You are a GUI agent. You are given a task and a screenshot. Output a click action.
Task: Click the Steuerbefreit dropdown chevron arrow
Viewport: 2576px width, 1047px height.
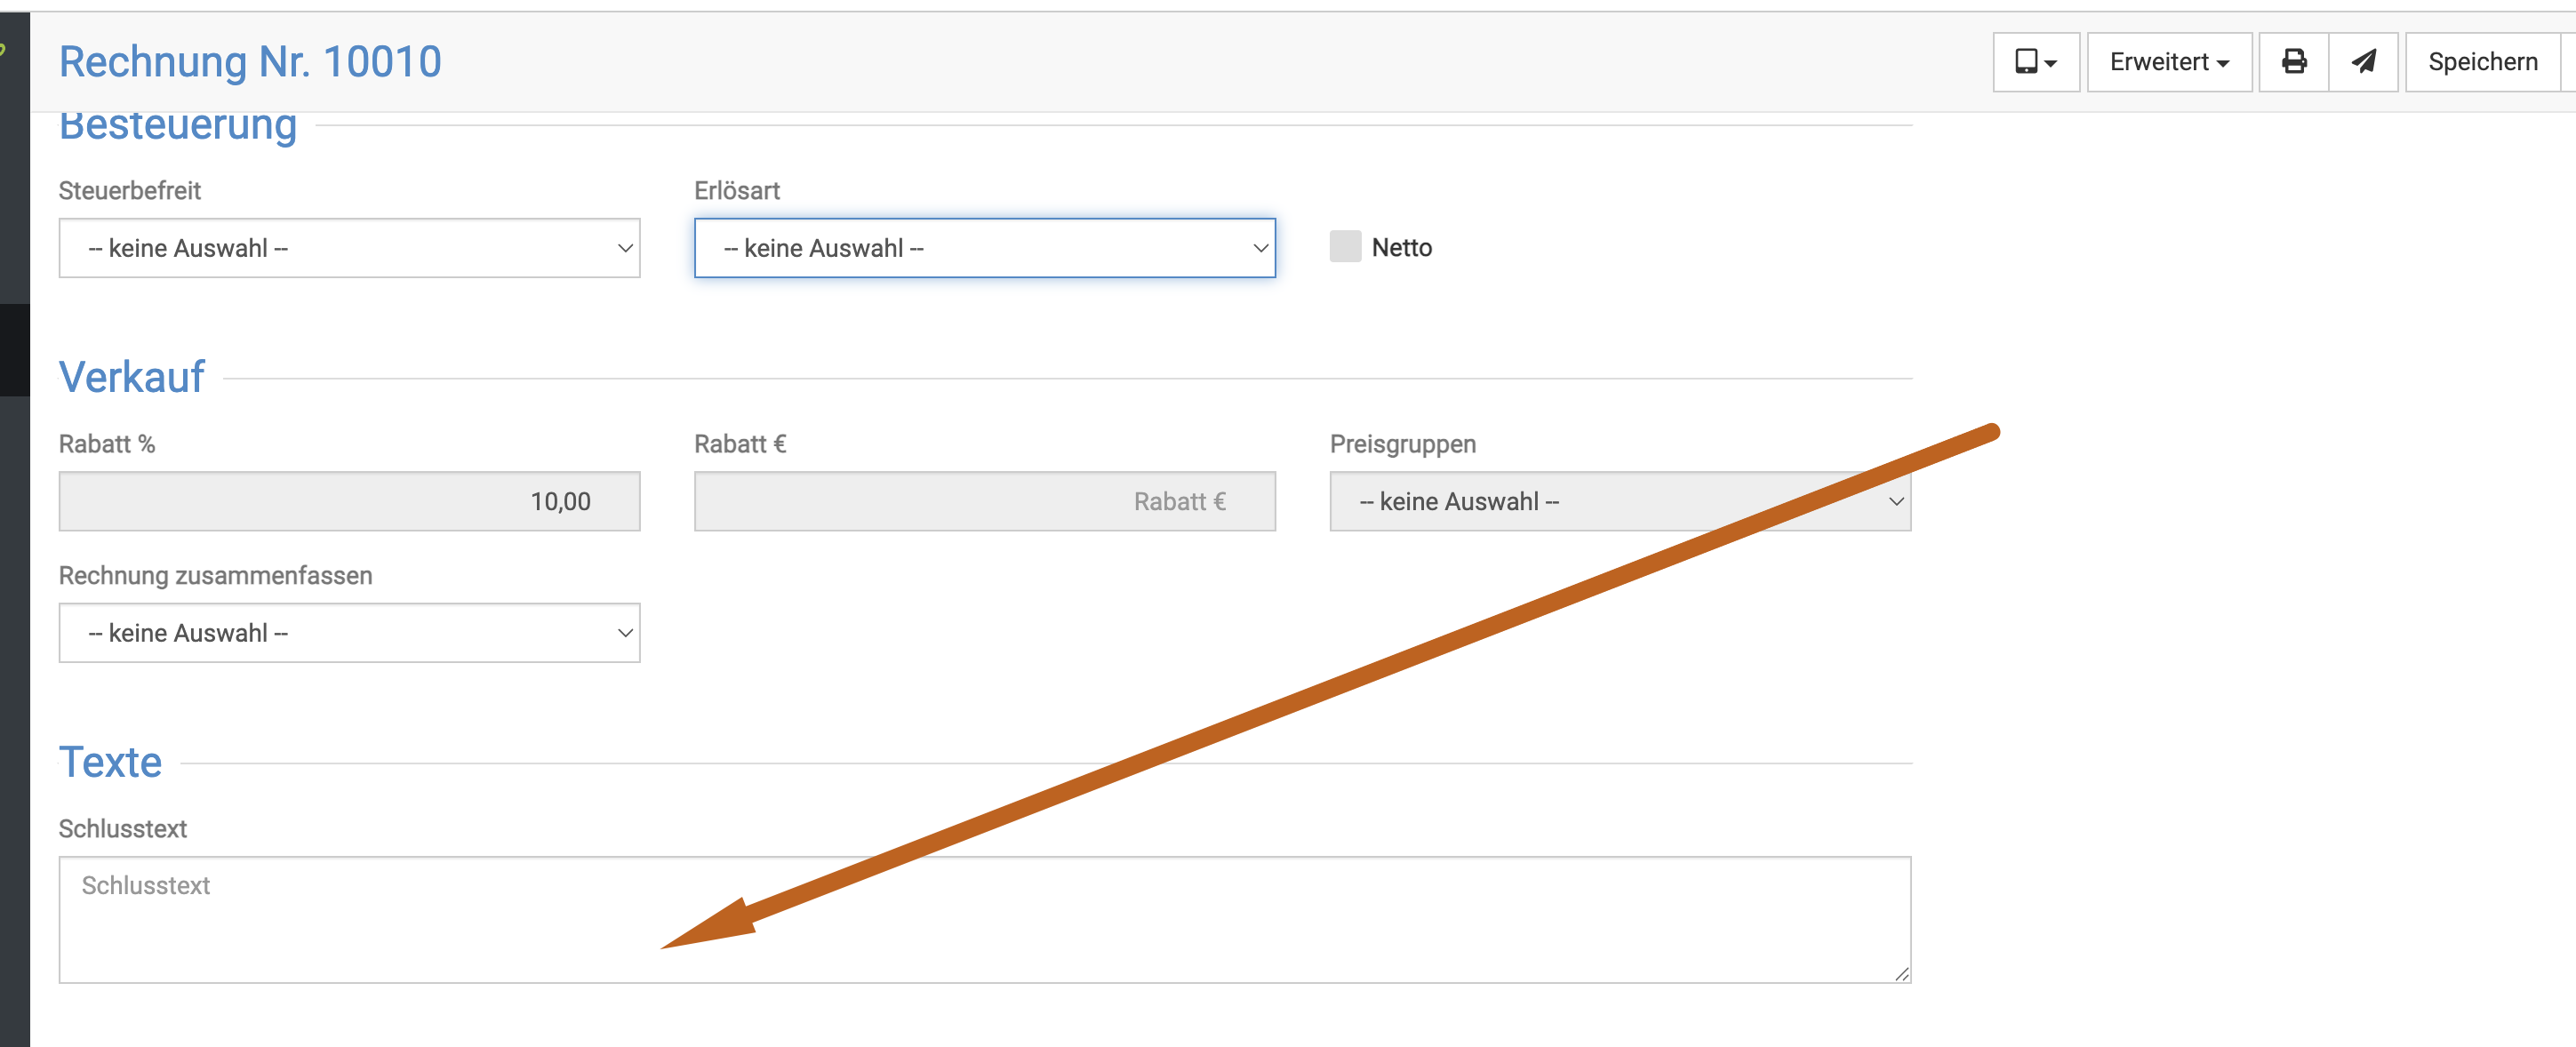(x=625, y=248)
